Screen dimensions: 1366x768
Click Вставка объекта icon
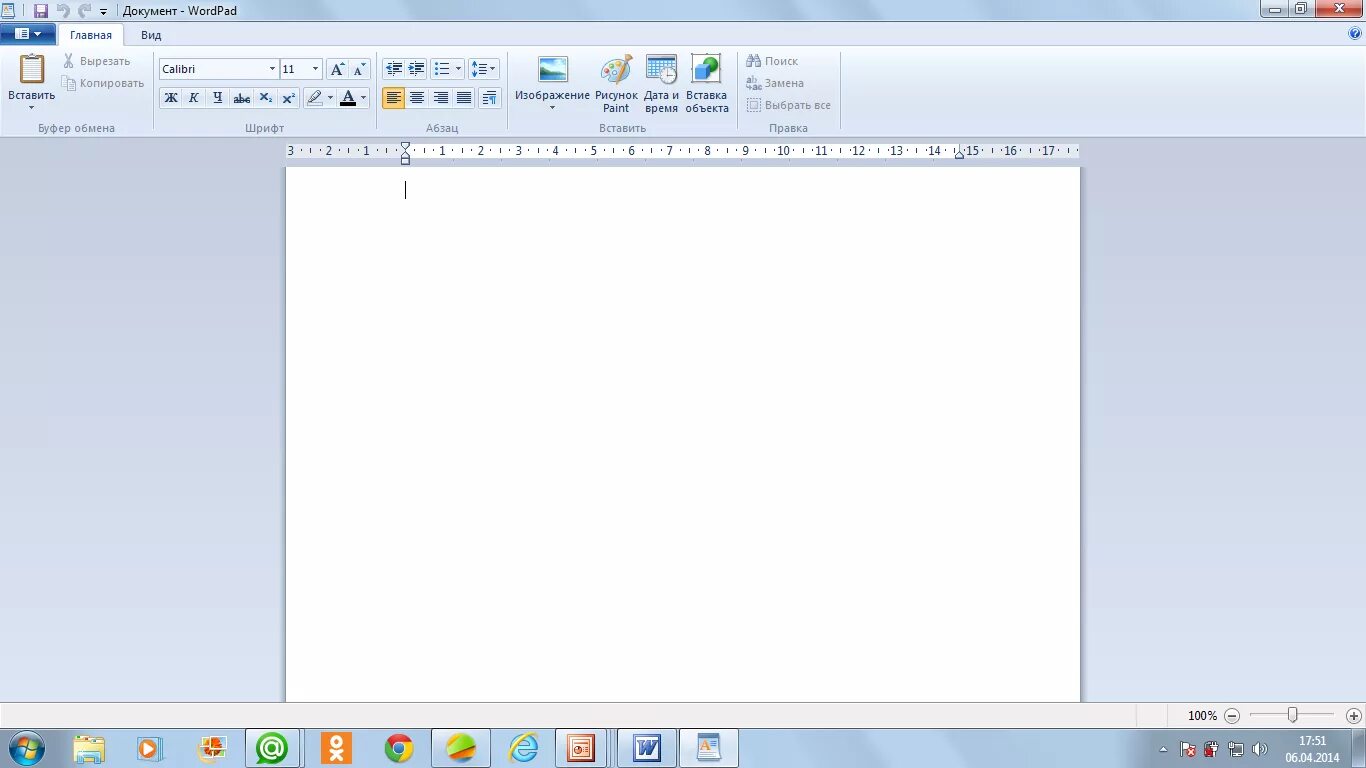coord(706,84)
